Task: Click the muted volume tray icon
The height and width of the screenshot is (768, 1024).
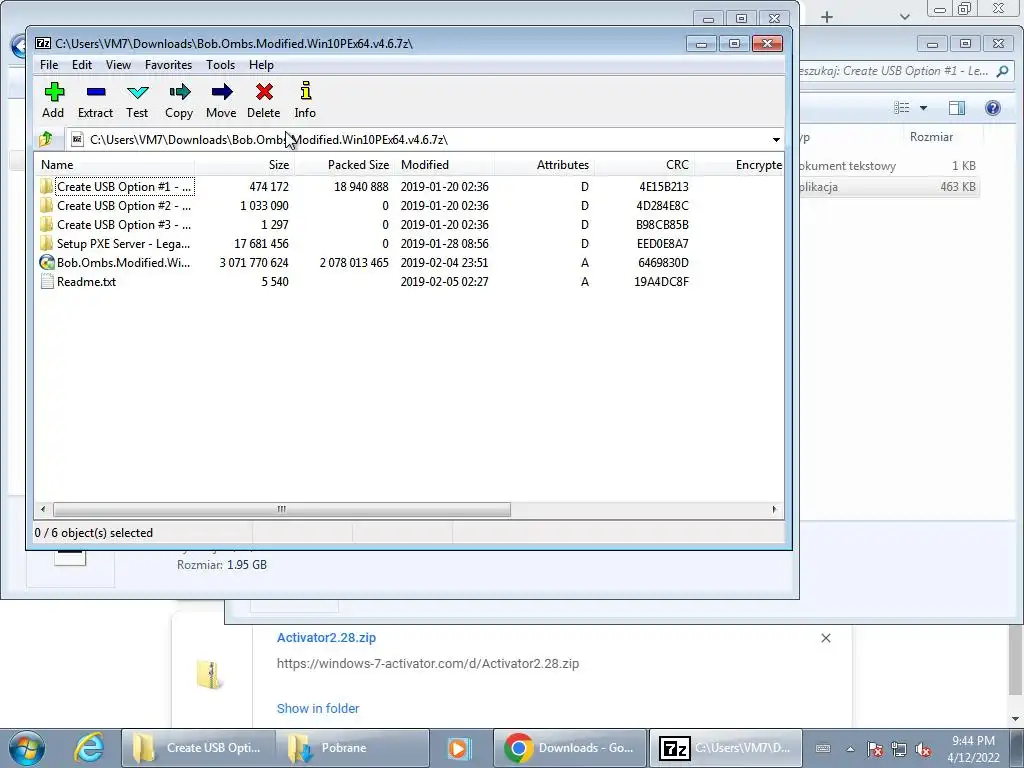Action: pyautogui.click(x=923, y=749)
